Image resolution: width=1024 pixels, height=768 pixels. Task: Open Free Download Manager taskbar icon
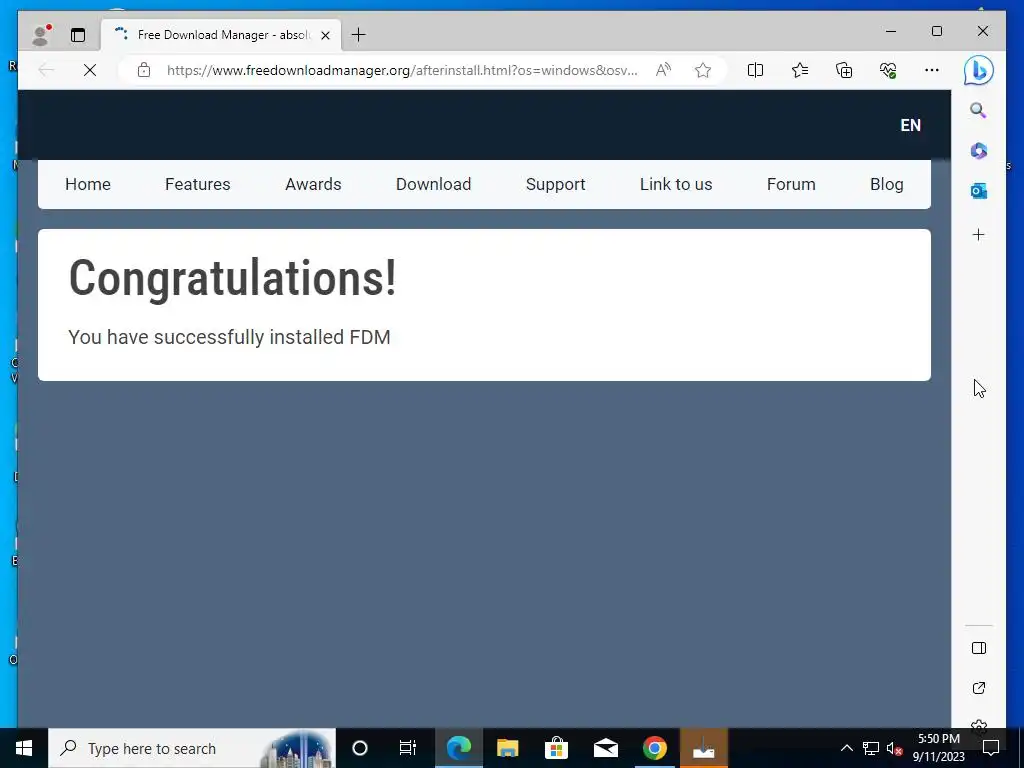703,748
